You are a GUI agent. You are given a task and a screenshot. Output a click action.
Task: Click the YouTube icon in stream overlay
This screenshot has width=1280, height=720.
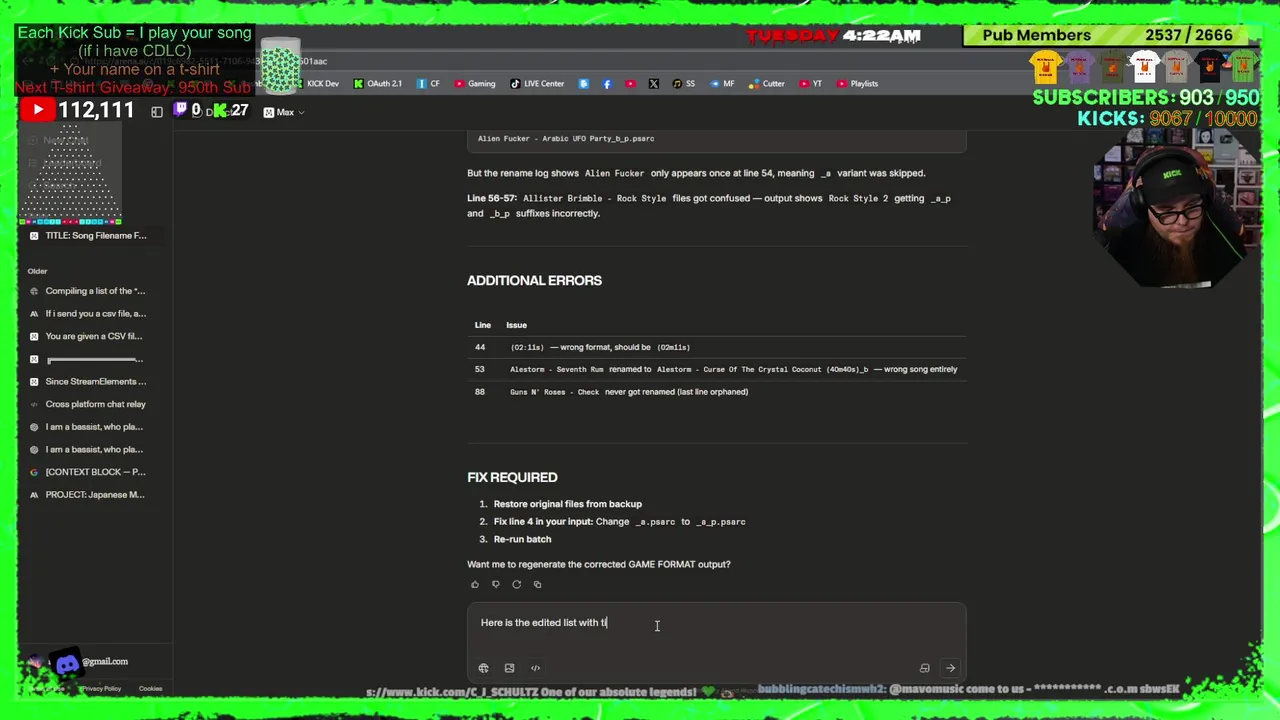pos(37,111)
